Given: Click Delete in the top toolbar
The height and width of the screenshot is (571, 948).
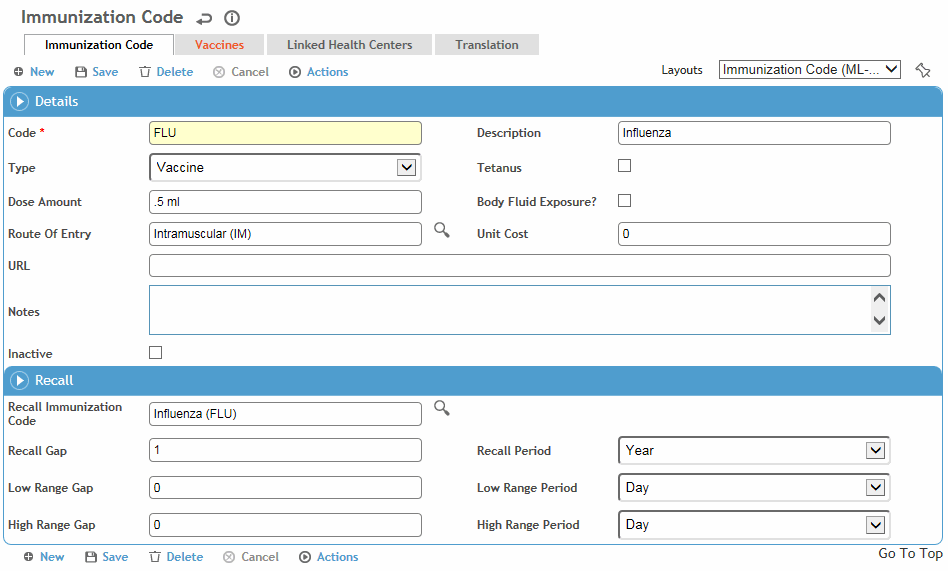Looking at the screenshot, I should 166,72.
